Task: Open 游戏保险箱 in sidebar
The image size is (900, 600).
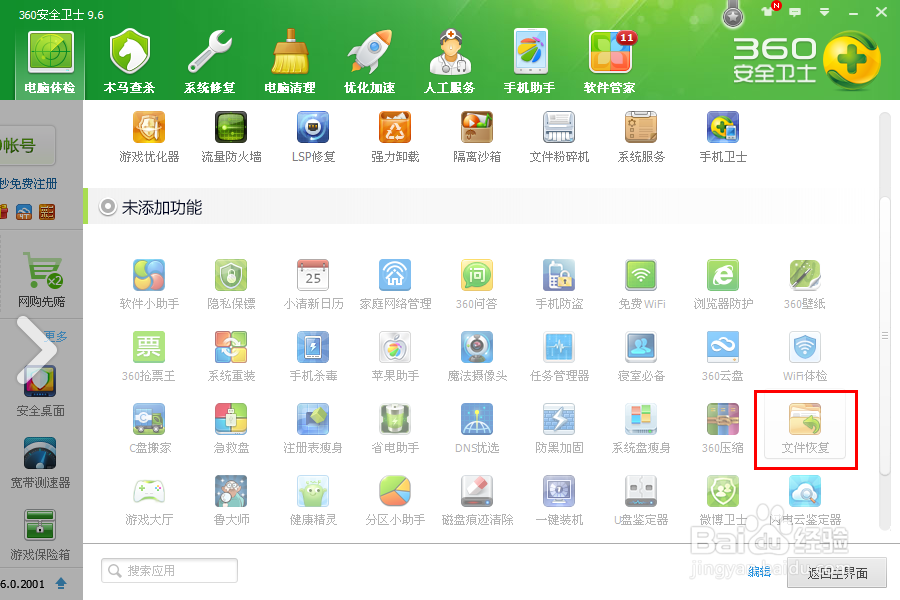Action: coord(40,535)
